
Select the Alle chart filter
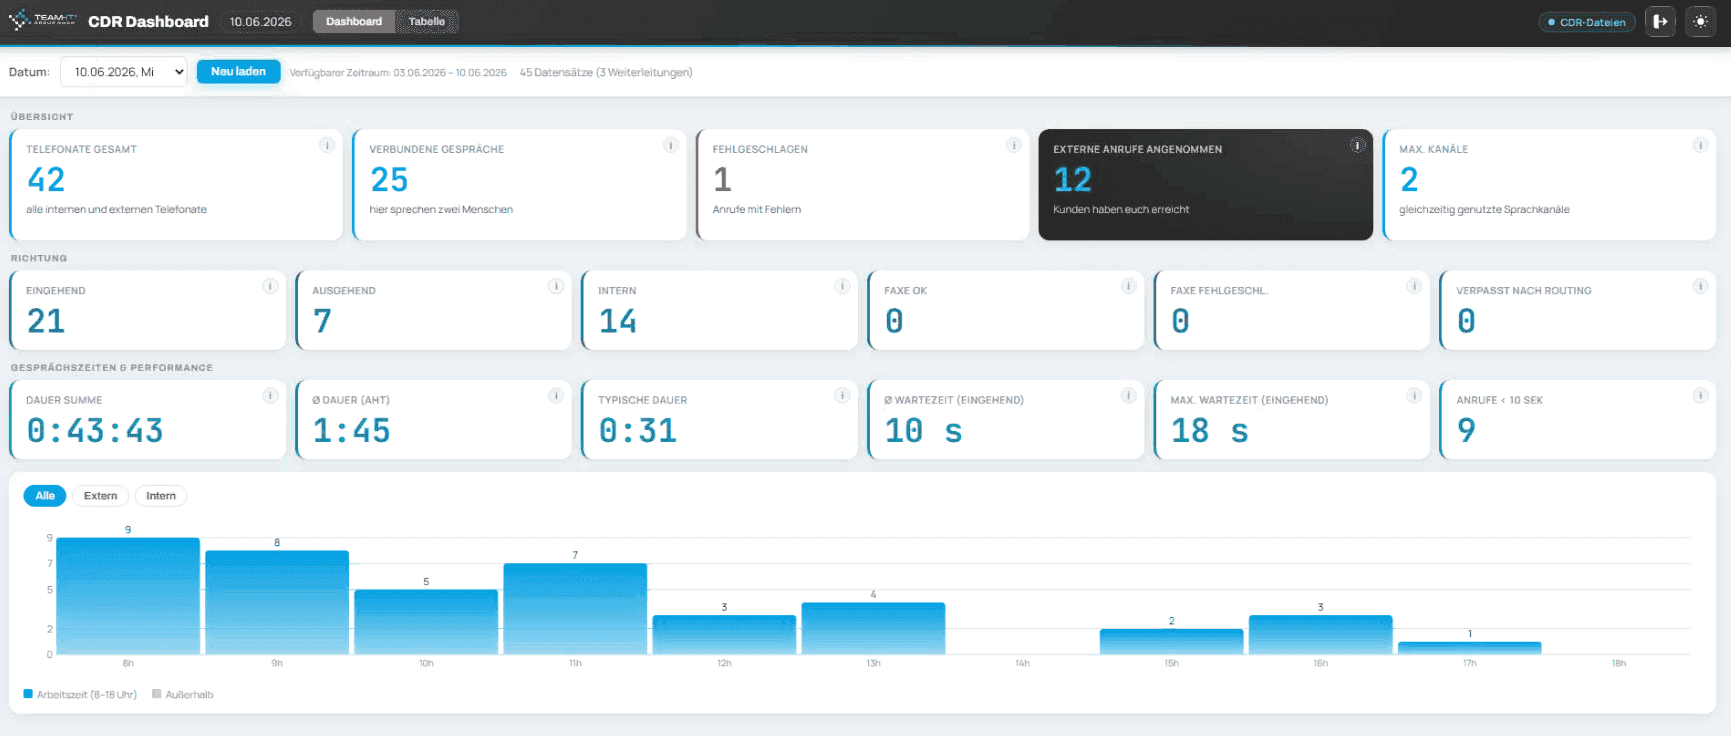[45, 496]
